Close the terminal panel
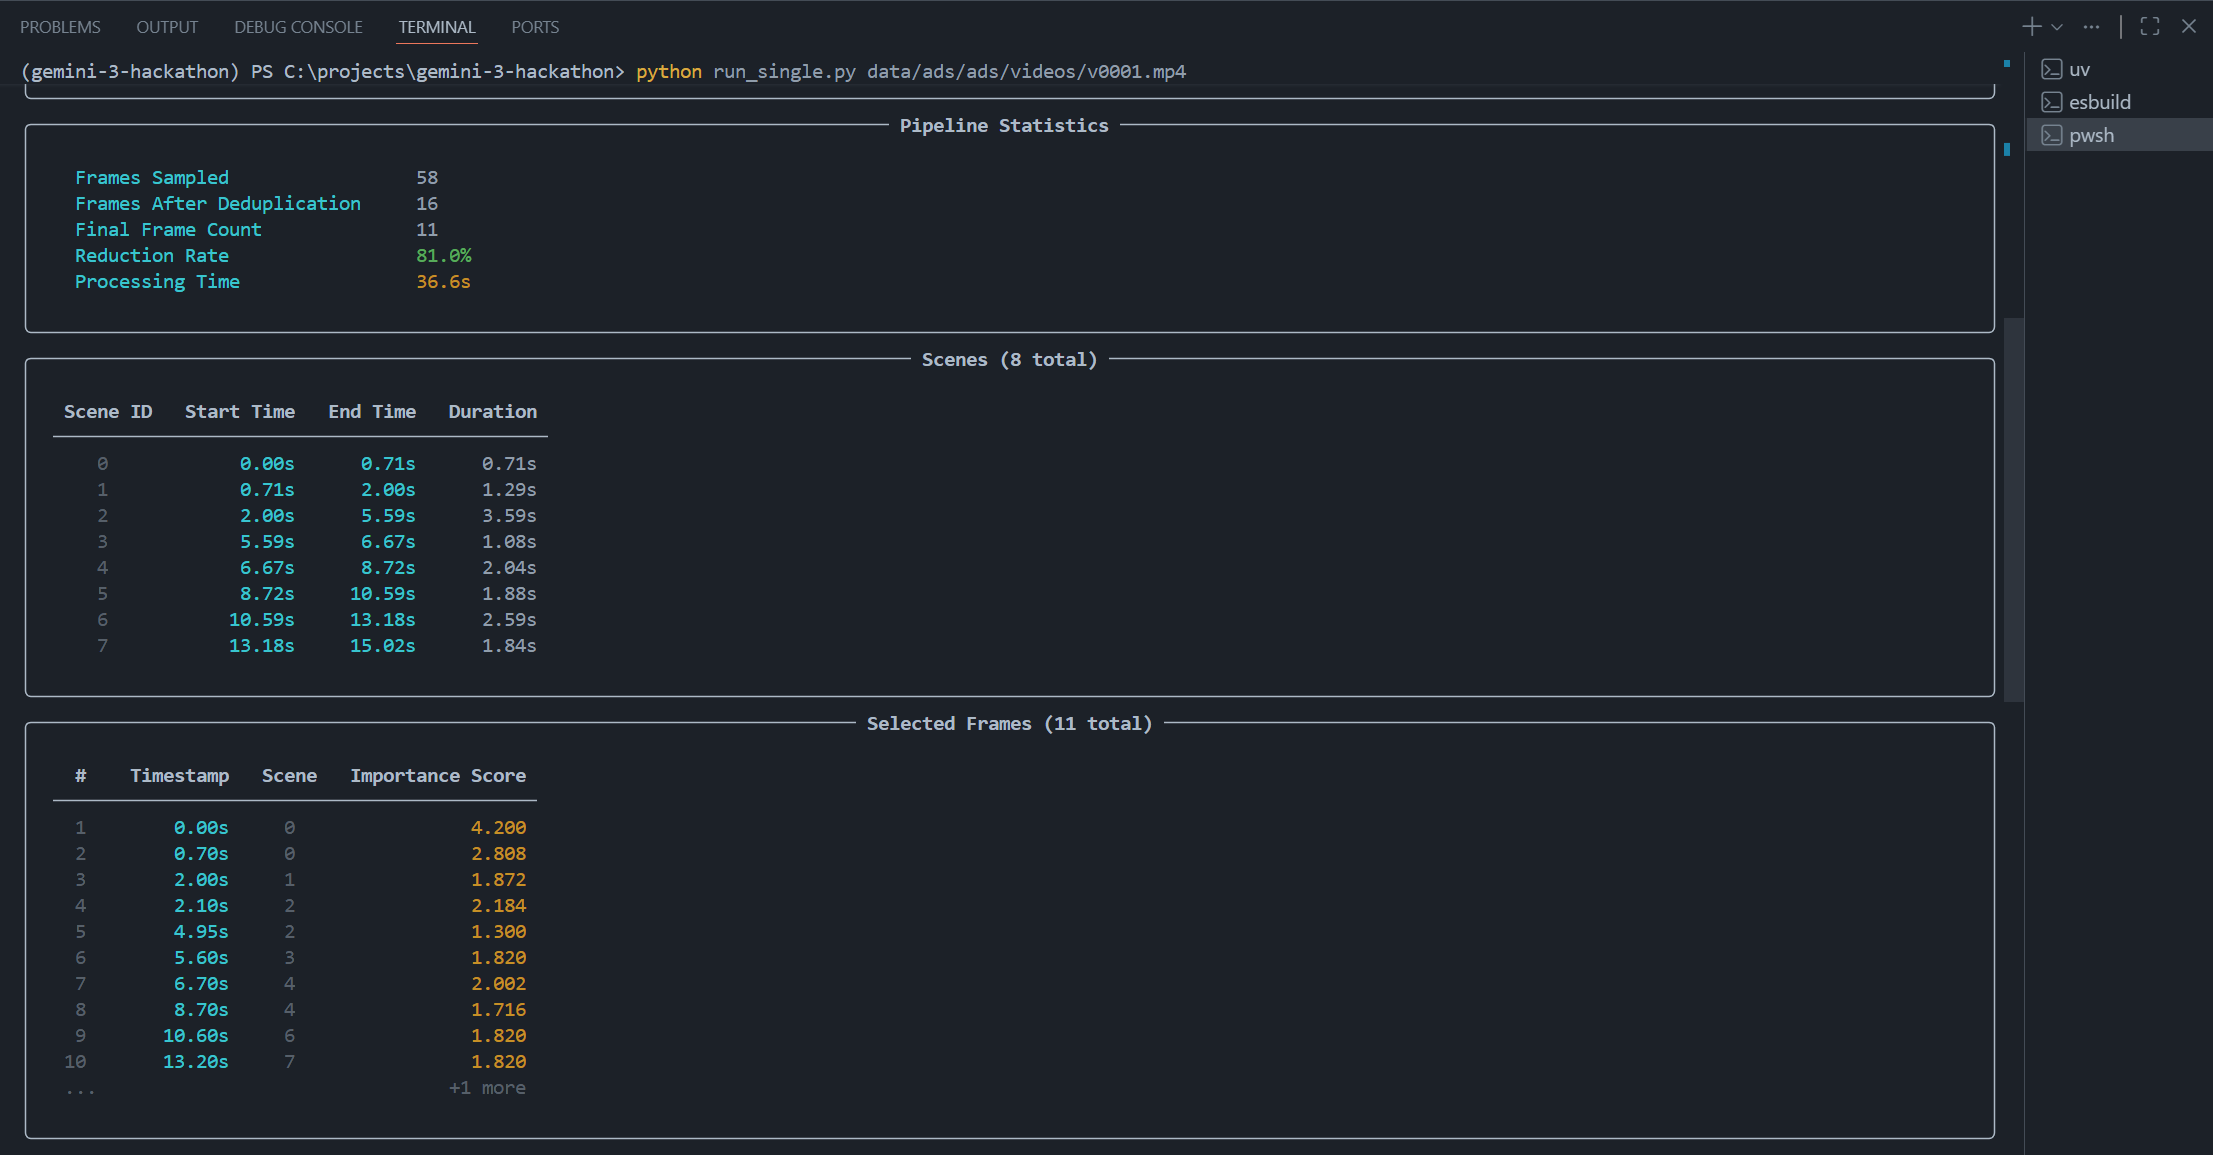The height and width of the screenshot is (1155, 2213). [x=2189, y=27]
